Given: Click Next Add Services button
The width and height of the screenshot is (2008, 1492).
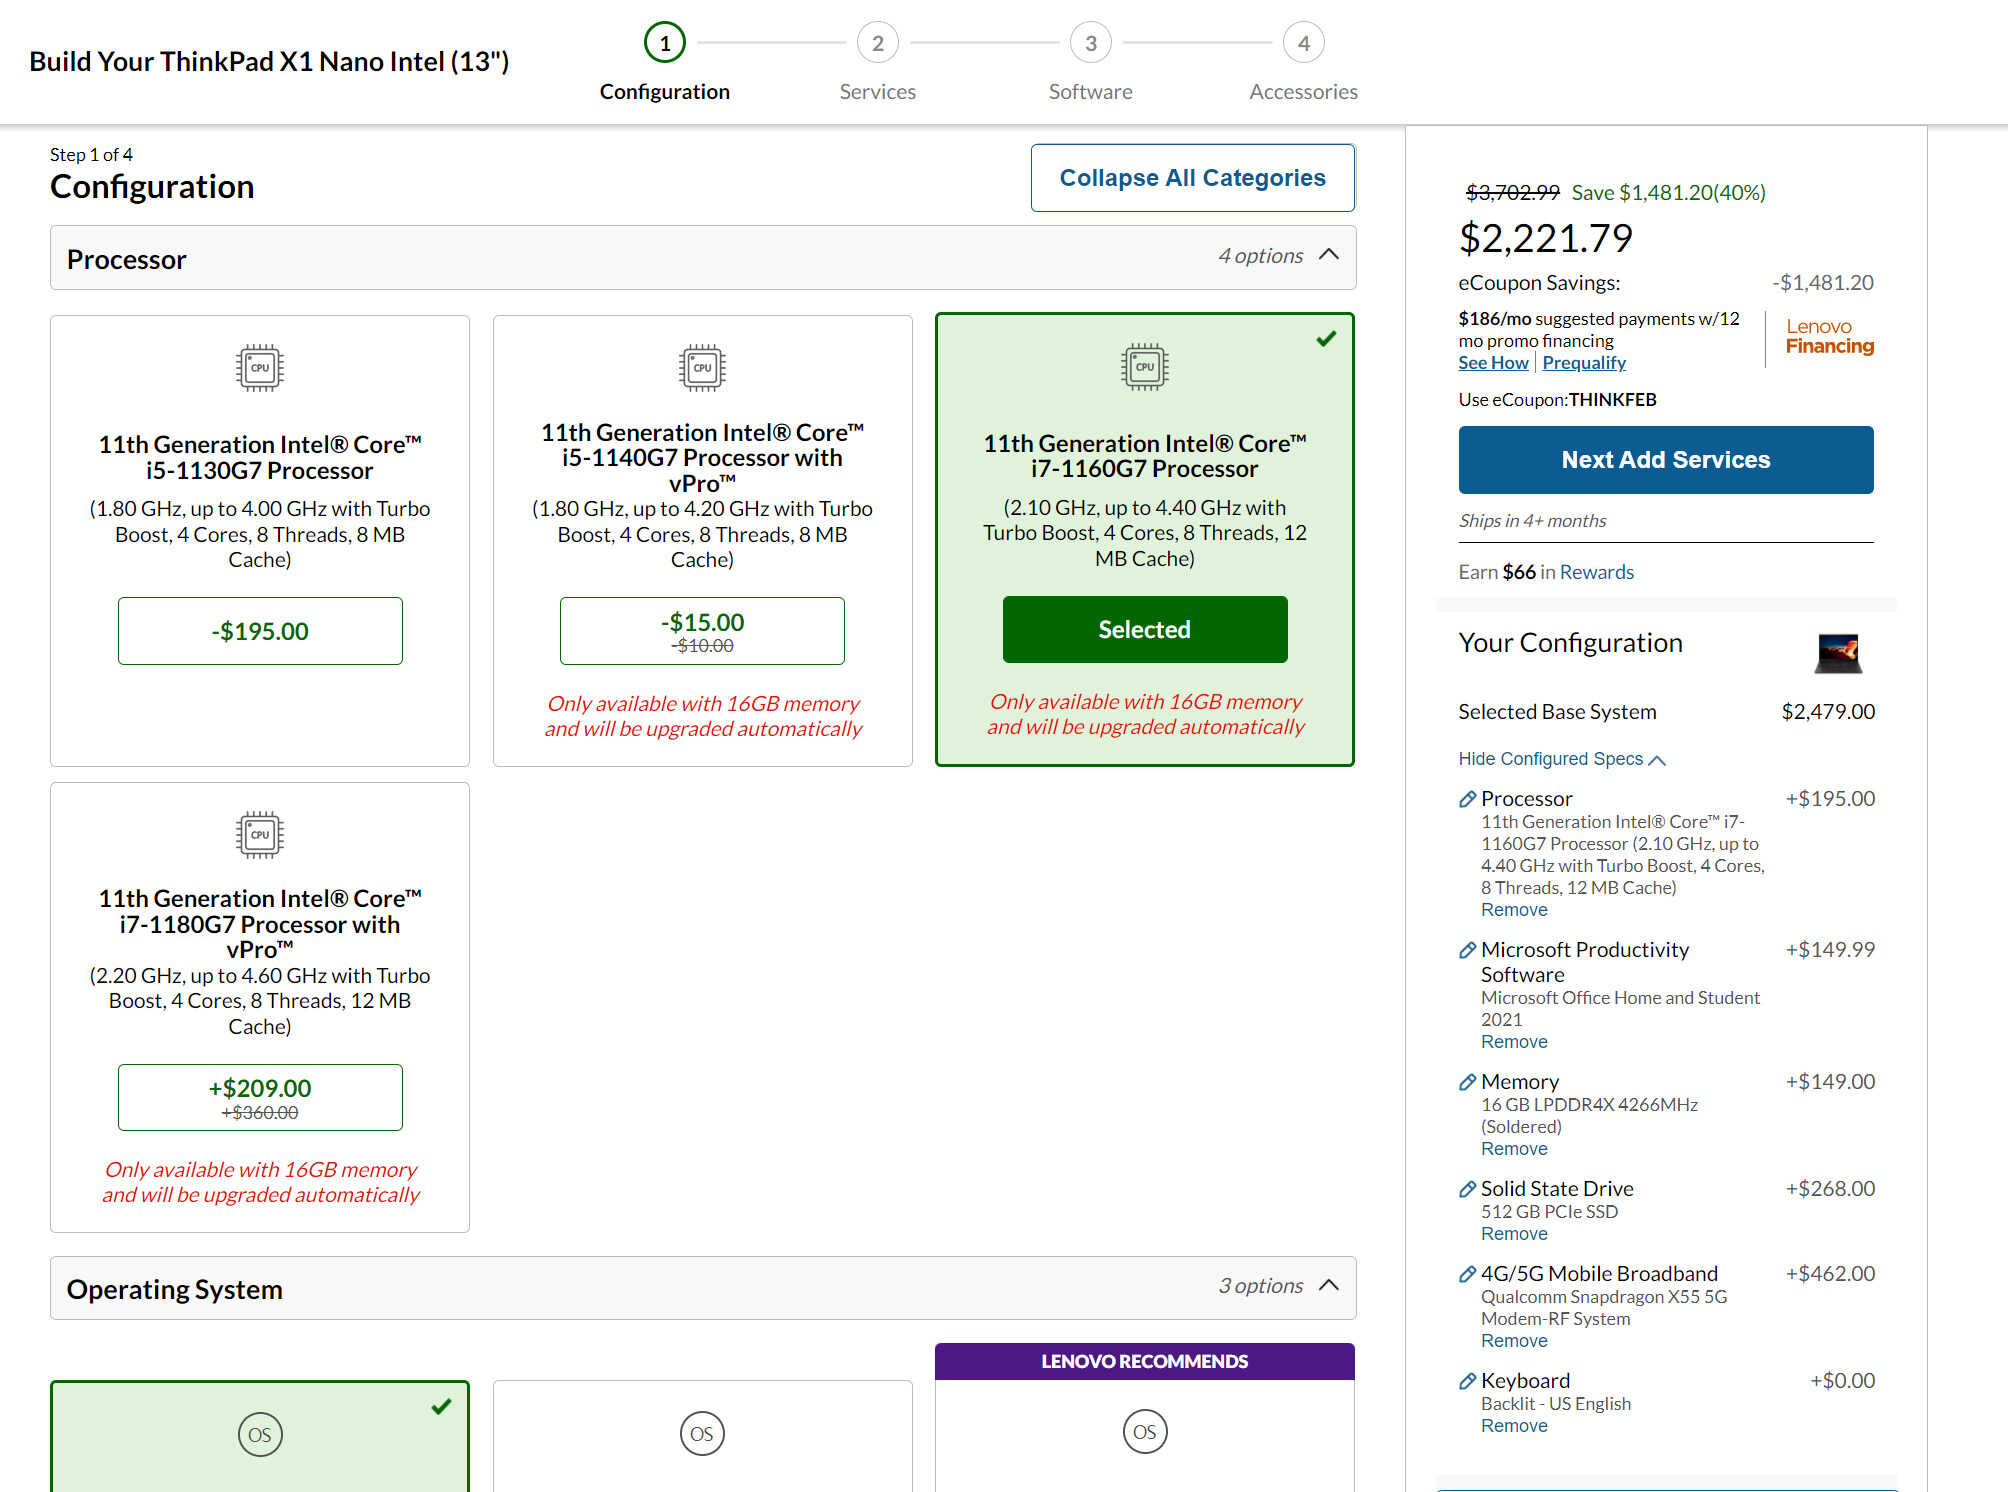Looking at the screenshot, I should (x=1666, y=460).
